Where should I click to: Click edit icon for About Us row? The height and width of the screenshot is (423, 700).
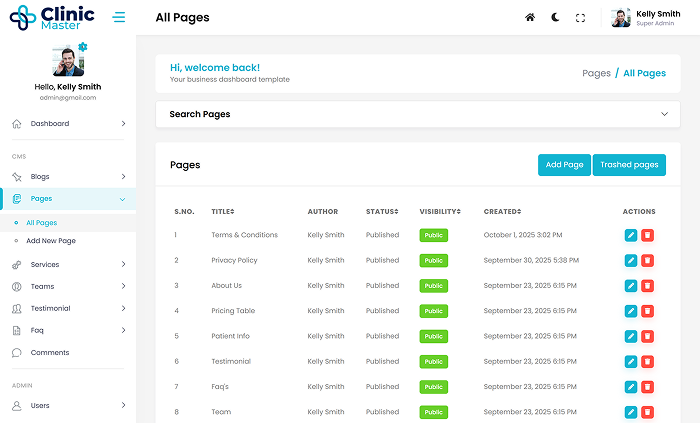[x=630, y=286]
